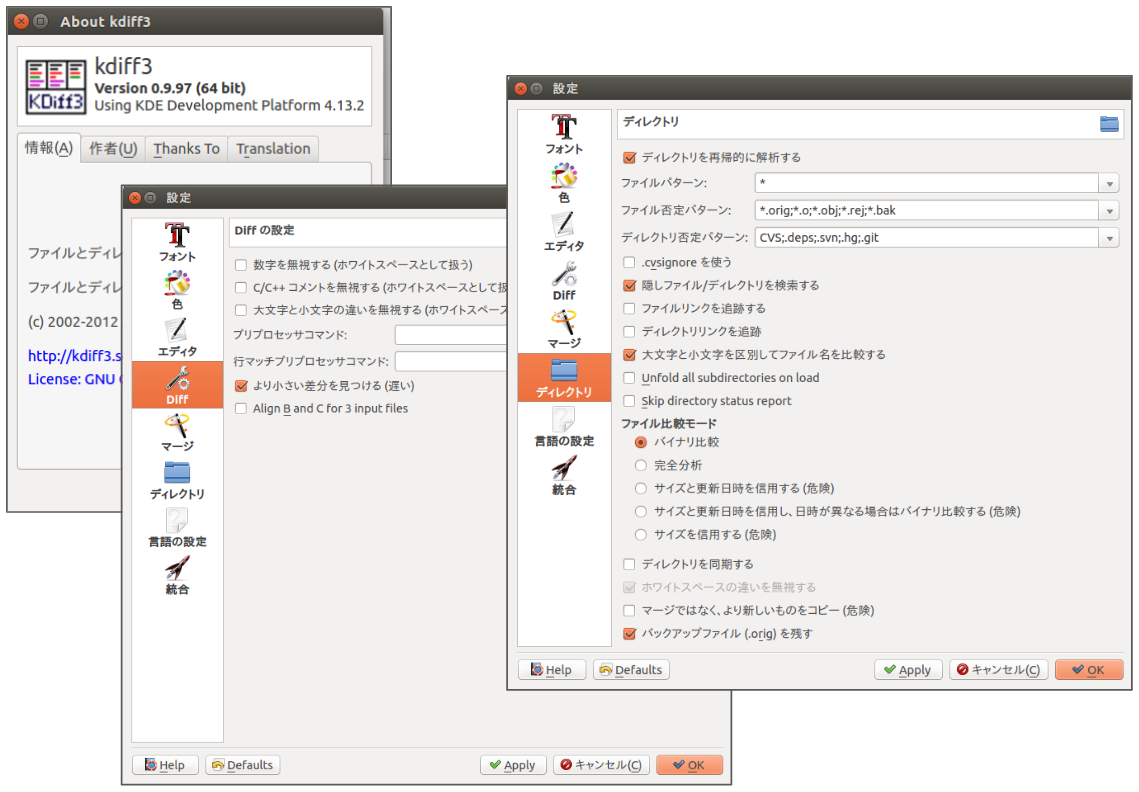Open the Translation tab in About dialog
1139x792 pixels.
click(x=273, y=149)
